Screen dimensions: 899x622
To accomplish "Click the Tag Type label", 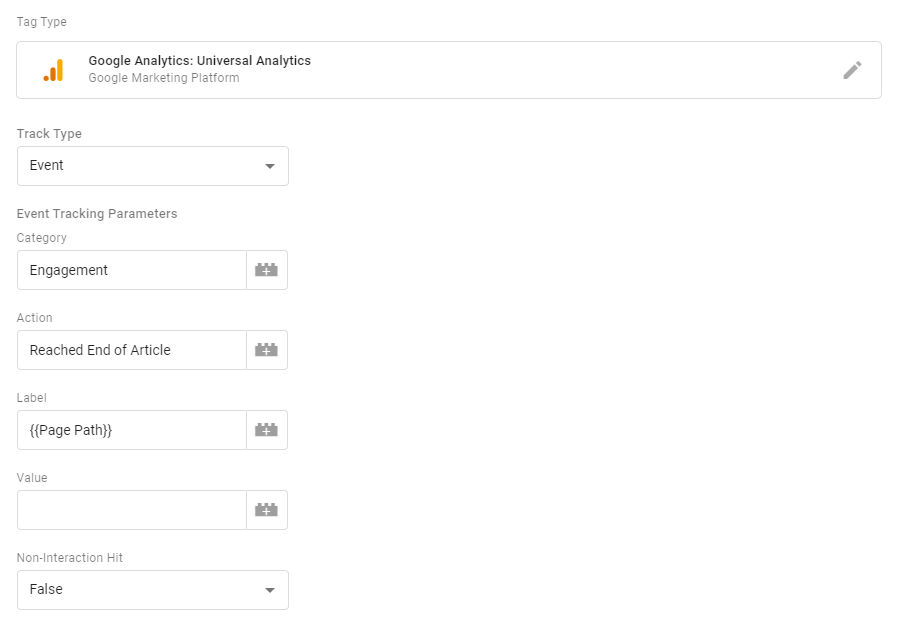I will [42, 22].
